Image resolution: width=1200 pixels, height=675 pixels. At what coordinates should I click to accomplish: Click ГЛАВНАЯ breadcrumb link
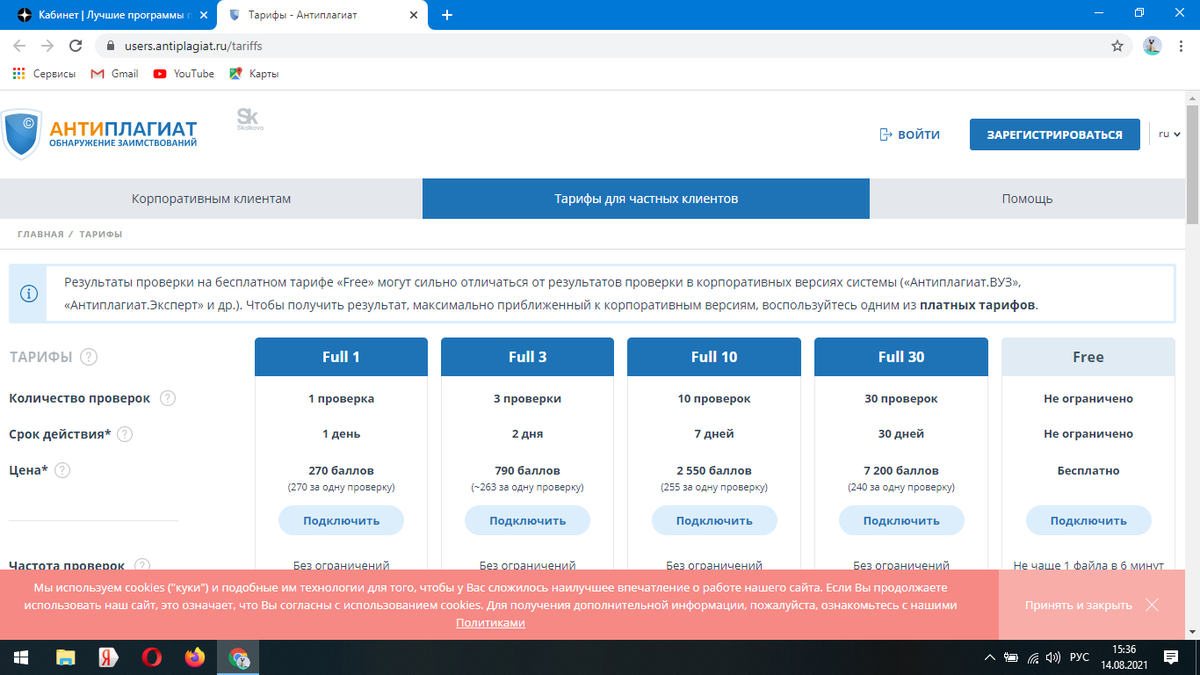[39, 234]
